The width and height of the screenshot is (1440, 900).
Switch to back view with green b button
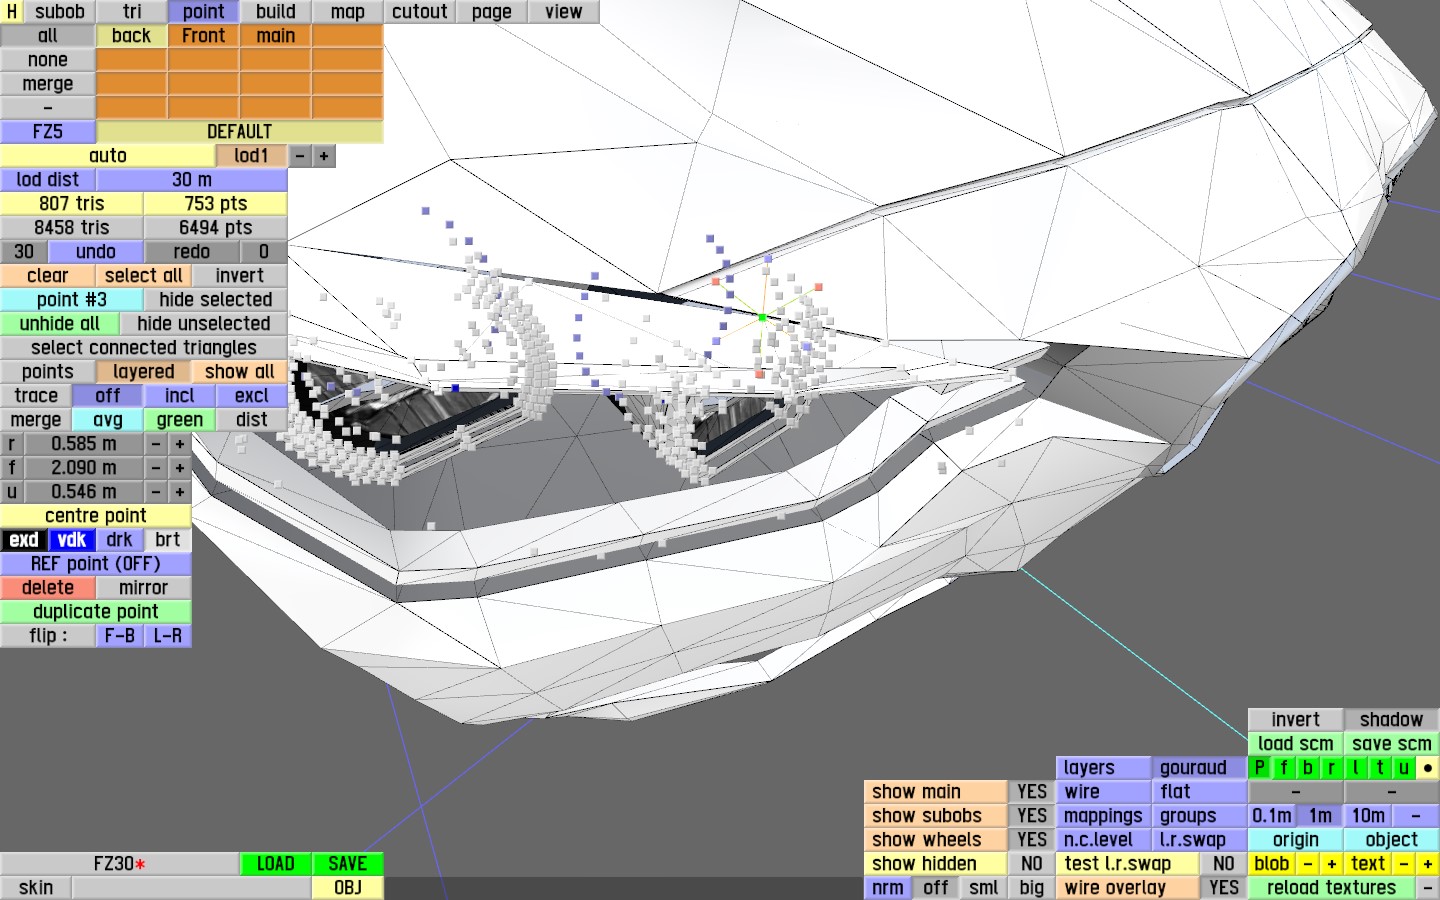click(x=1308, y=768)
